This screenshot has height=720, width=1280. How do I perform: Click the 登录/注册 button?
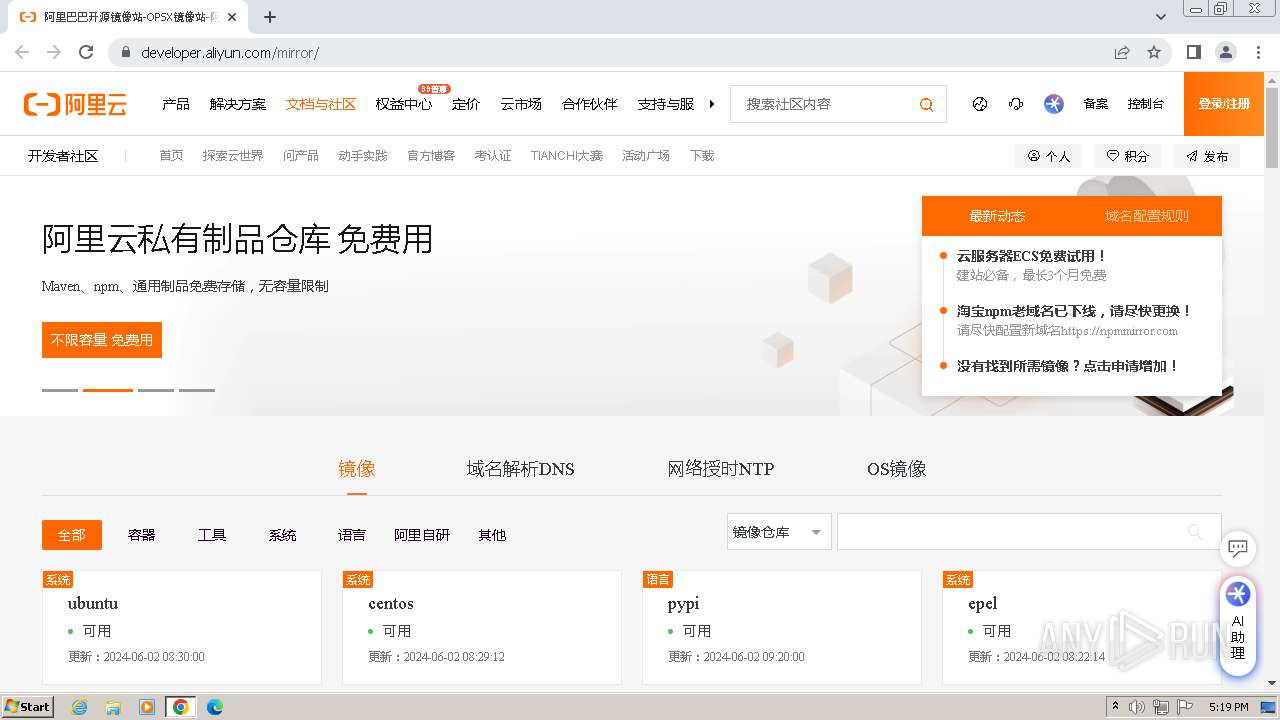[x=1224, y=104]
